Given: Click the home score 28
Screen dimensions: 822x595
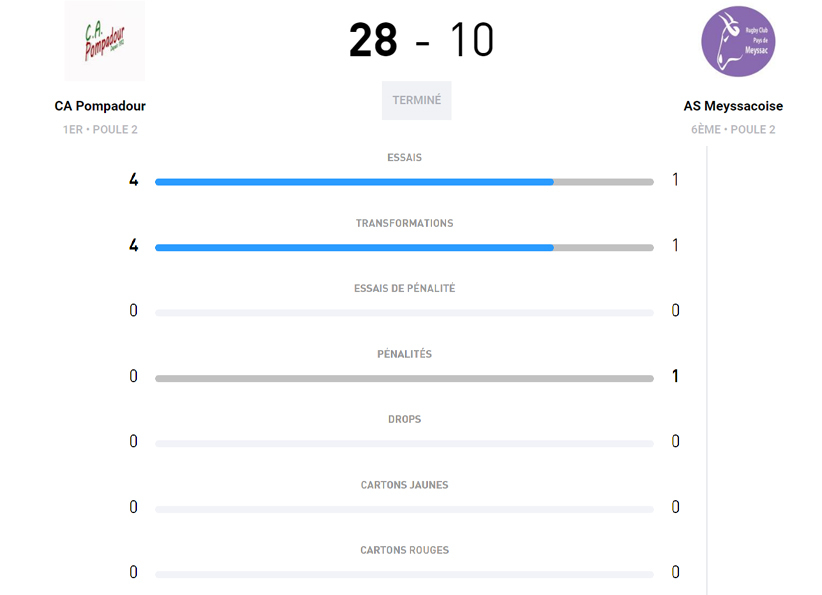Looking at the screenshot, I should click(373, 41).
